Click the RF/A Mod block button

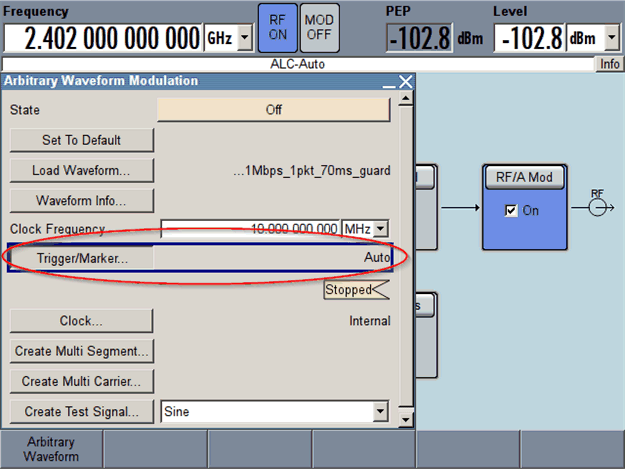coord(524,177)
